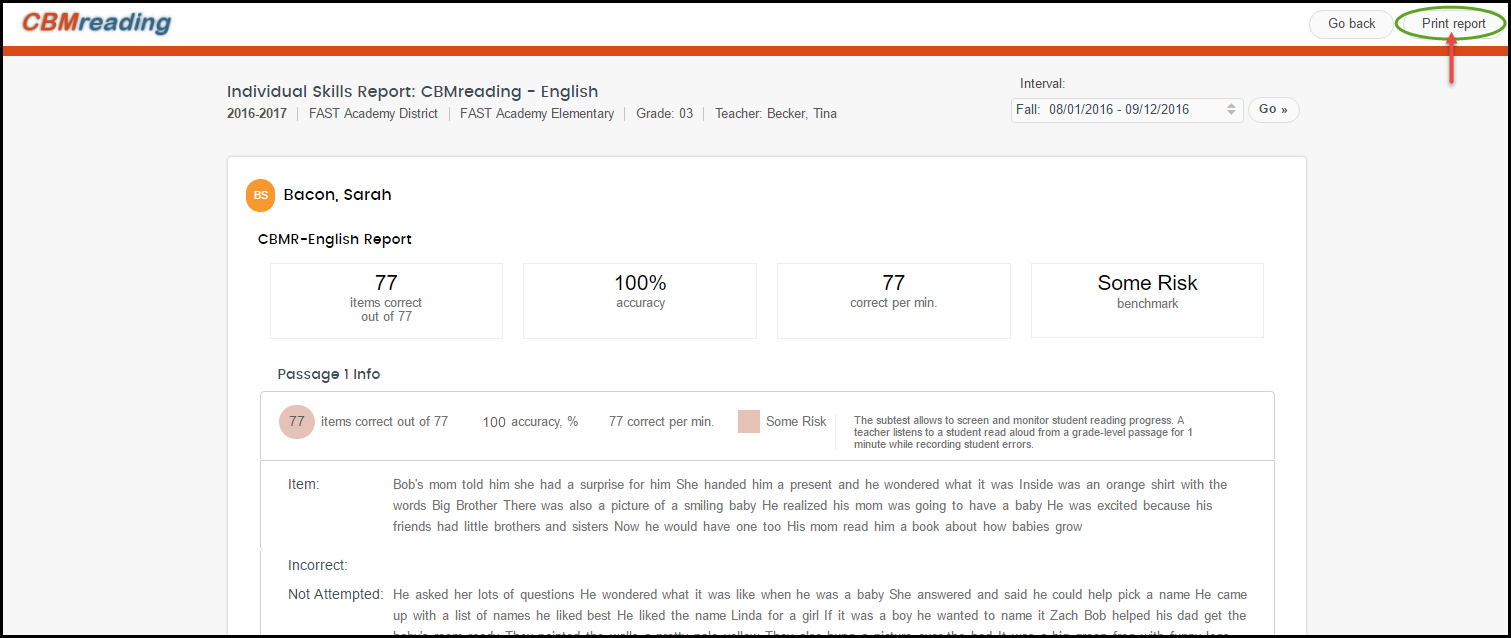Viewport: 1511px width, 638px height.
Task: Click the Not Attempted: label
Action: click(336, 595)
